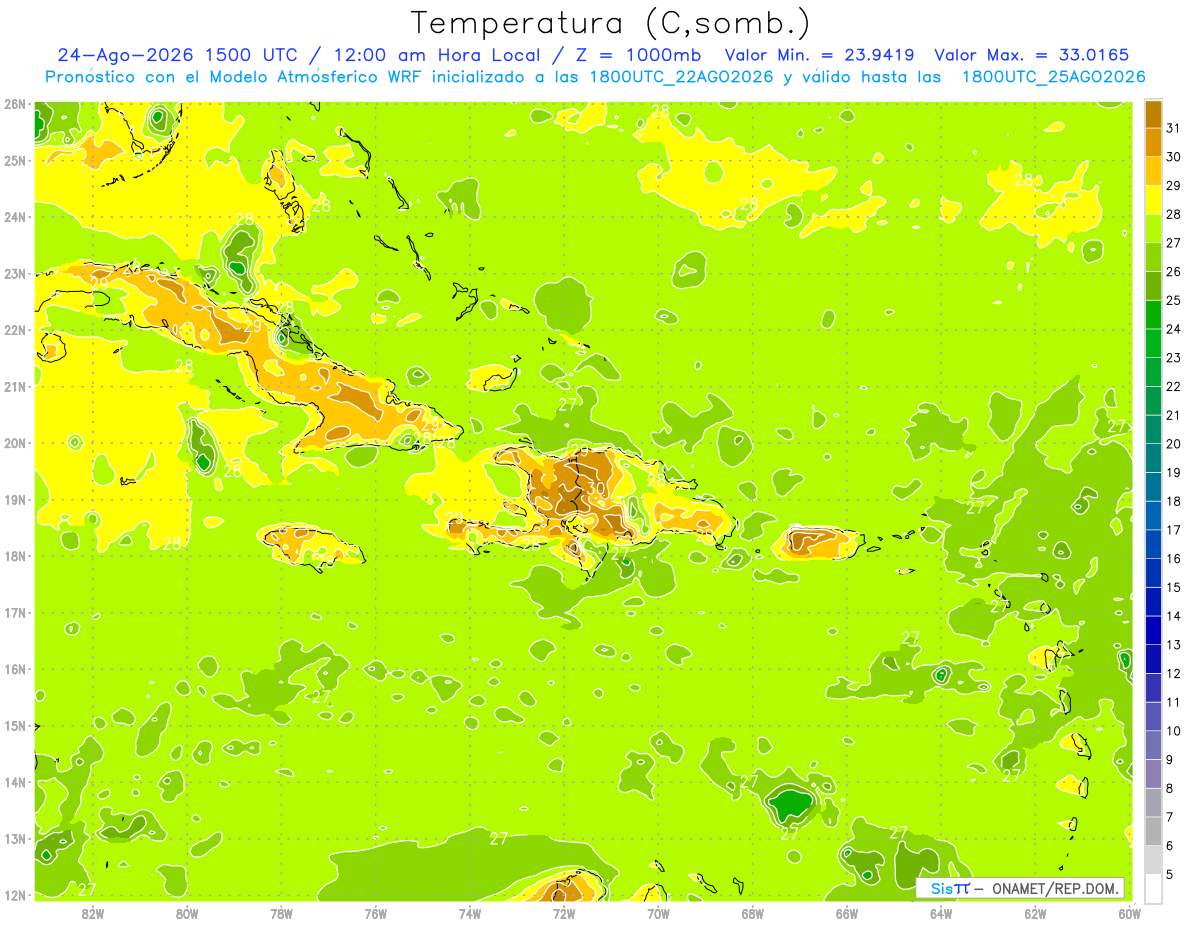
Task: Click the color scale number 15
Action: pos(1173,587)
